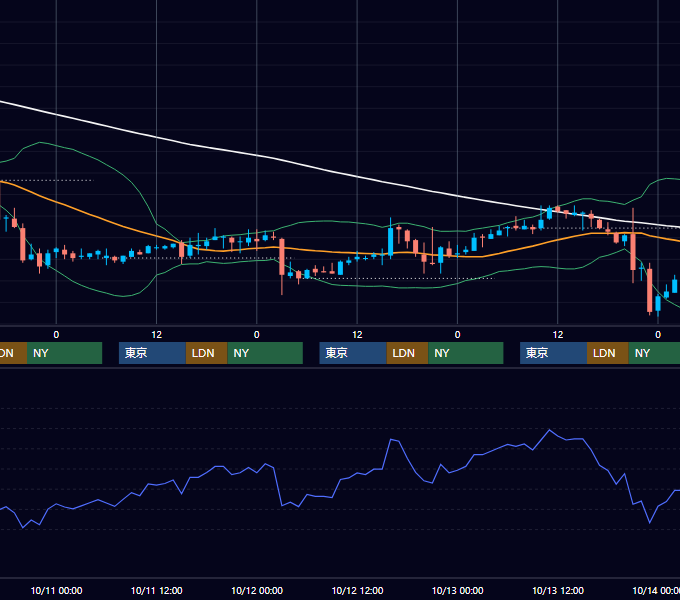Click the upper green Bollinger band peak near 10/11 00:00
680x600 pixels.
40,142
